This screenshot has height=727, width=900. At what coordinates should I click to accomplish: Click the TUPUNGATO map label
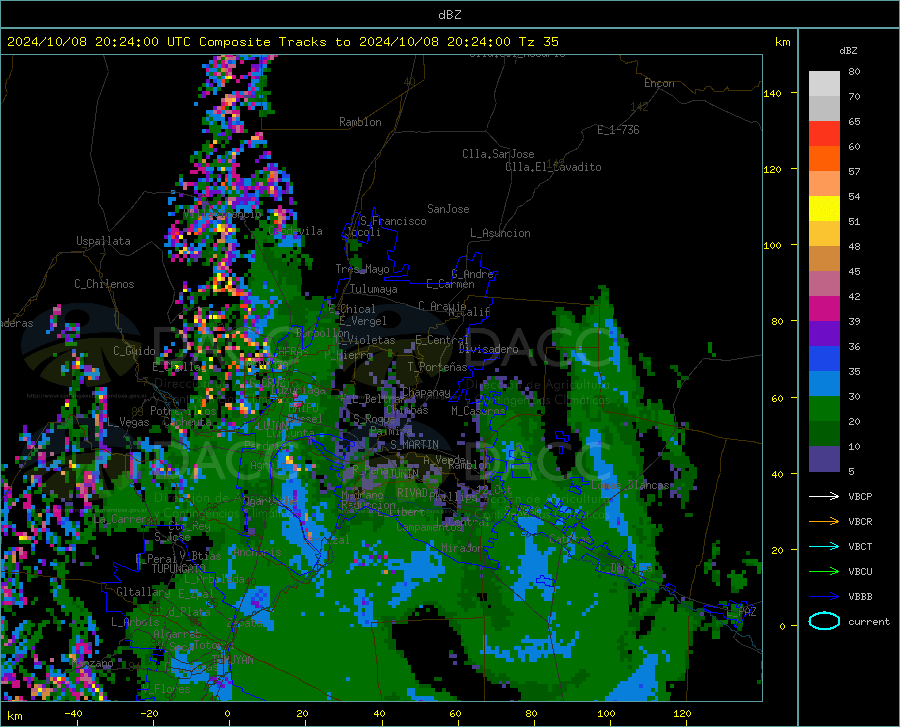[179, 569]
